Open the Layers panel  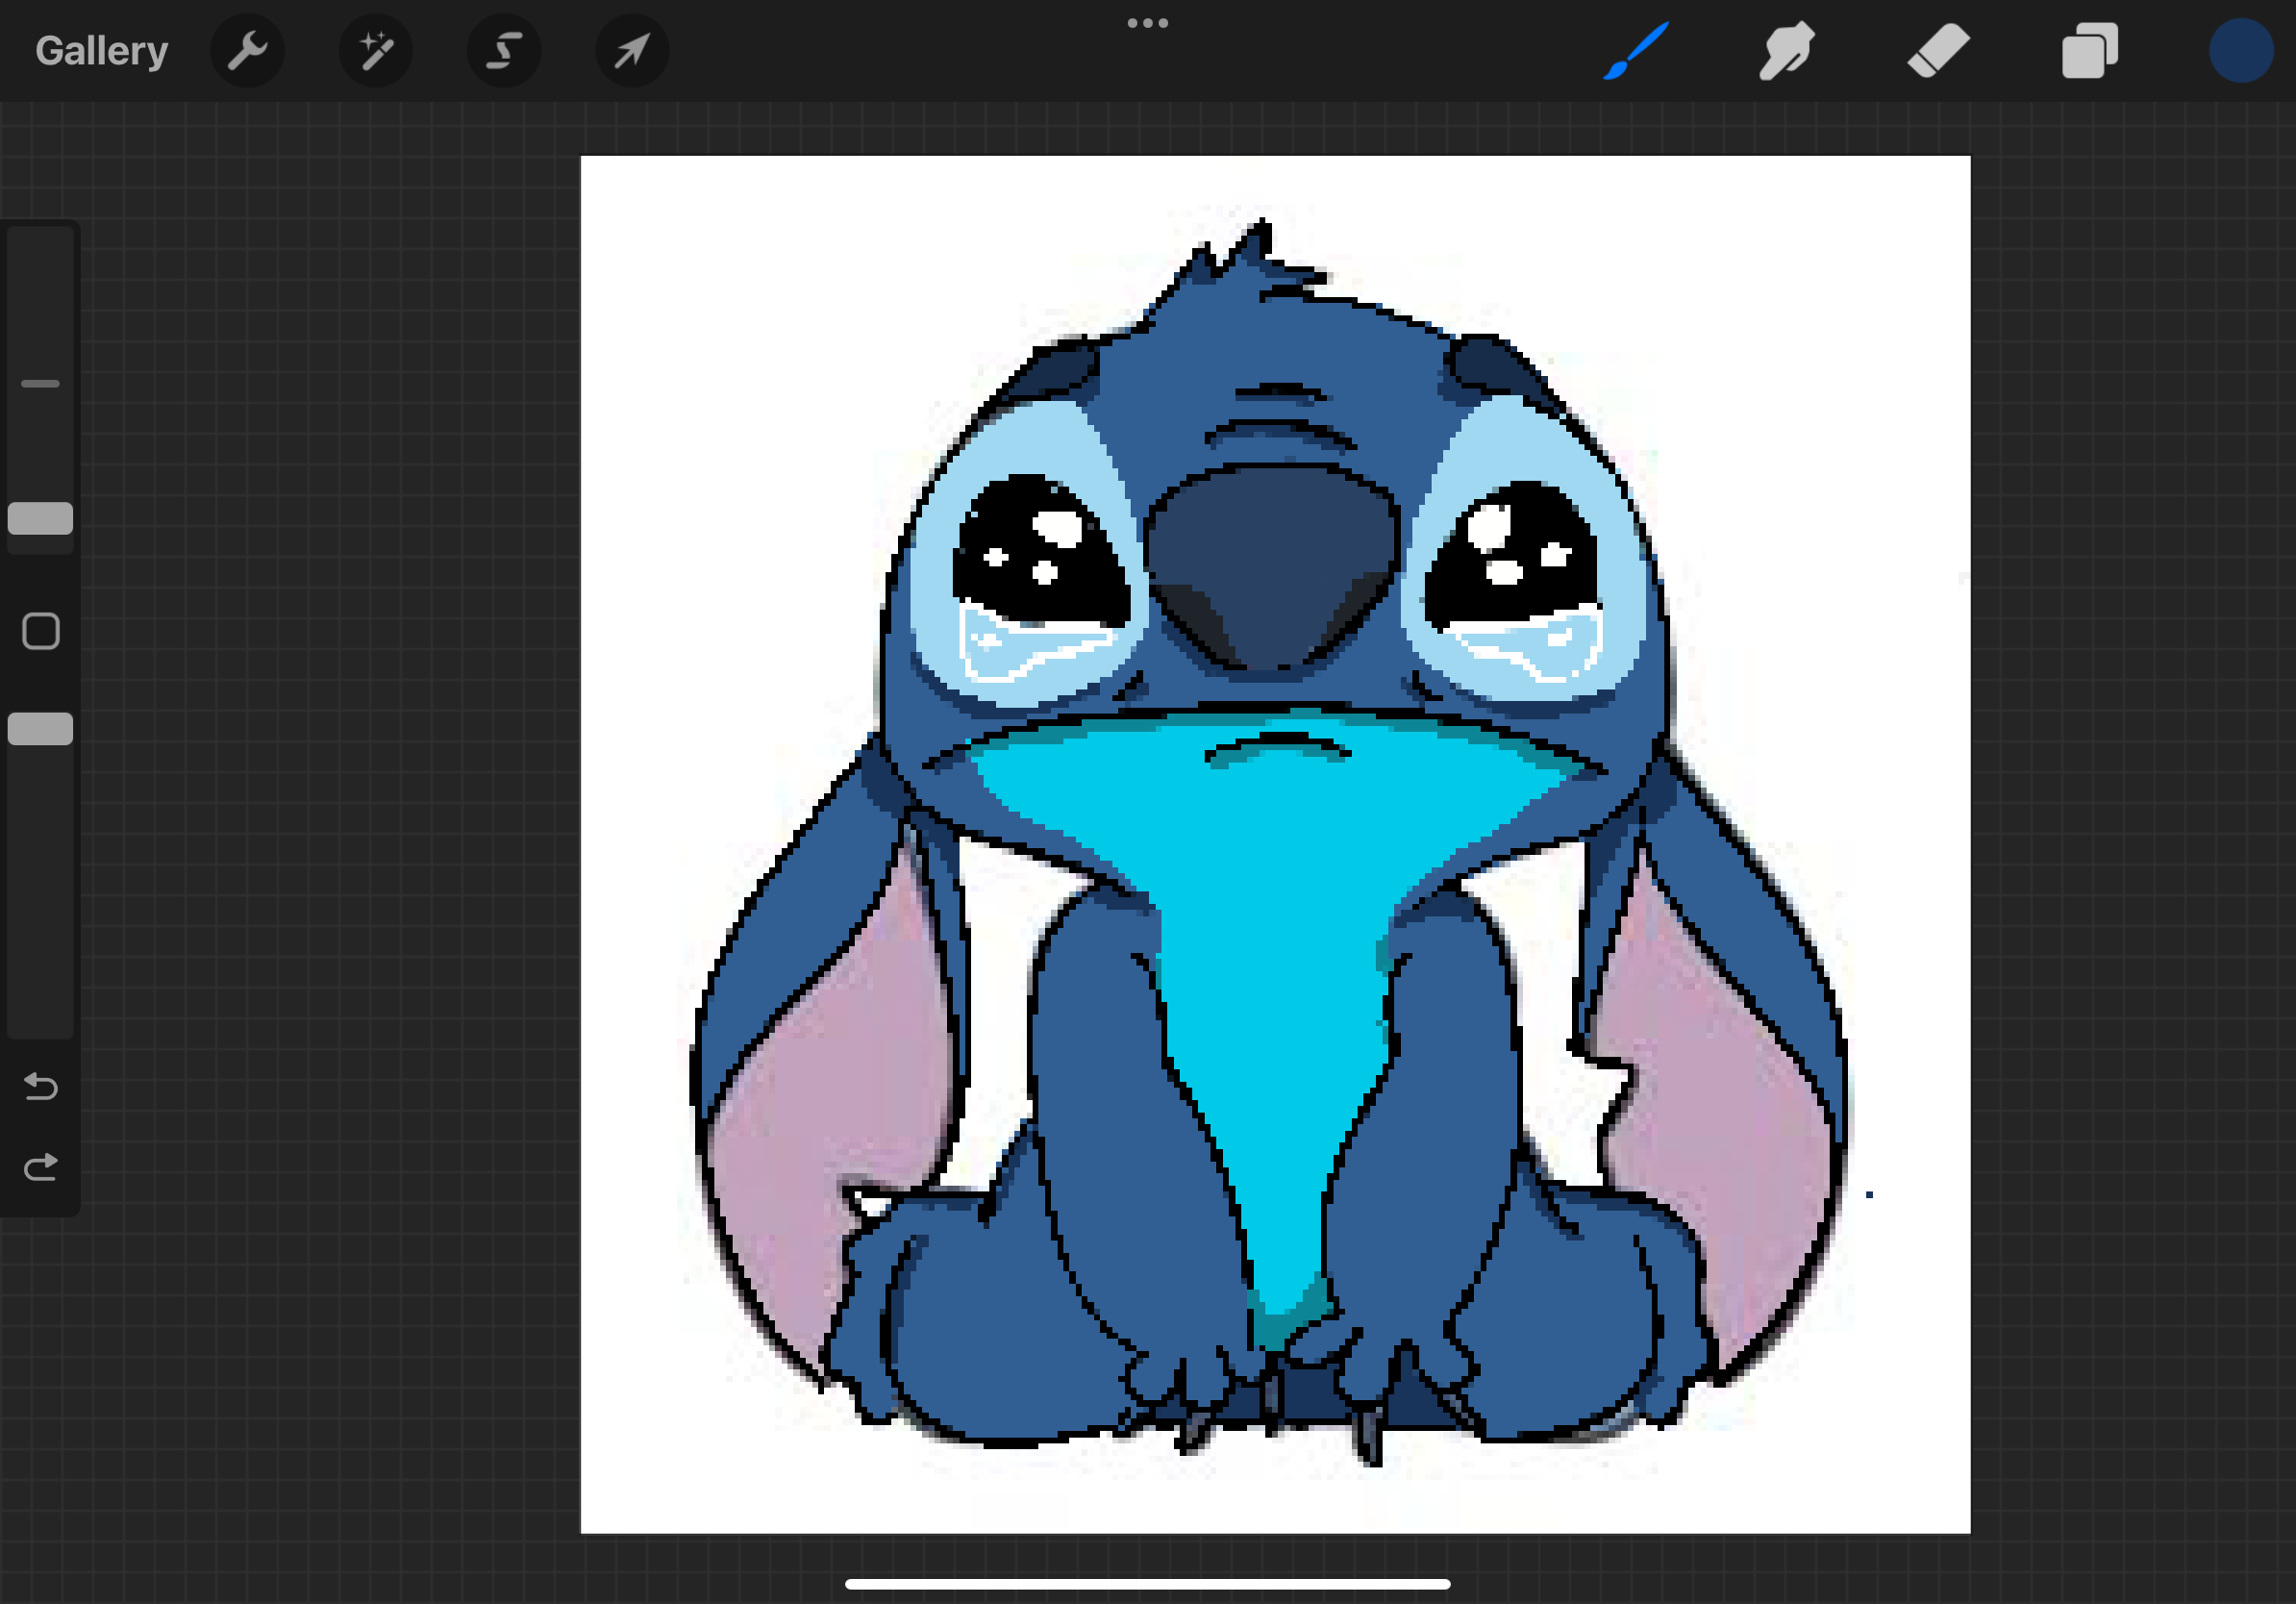(2089, 51)
